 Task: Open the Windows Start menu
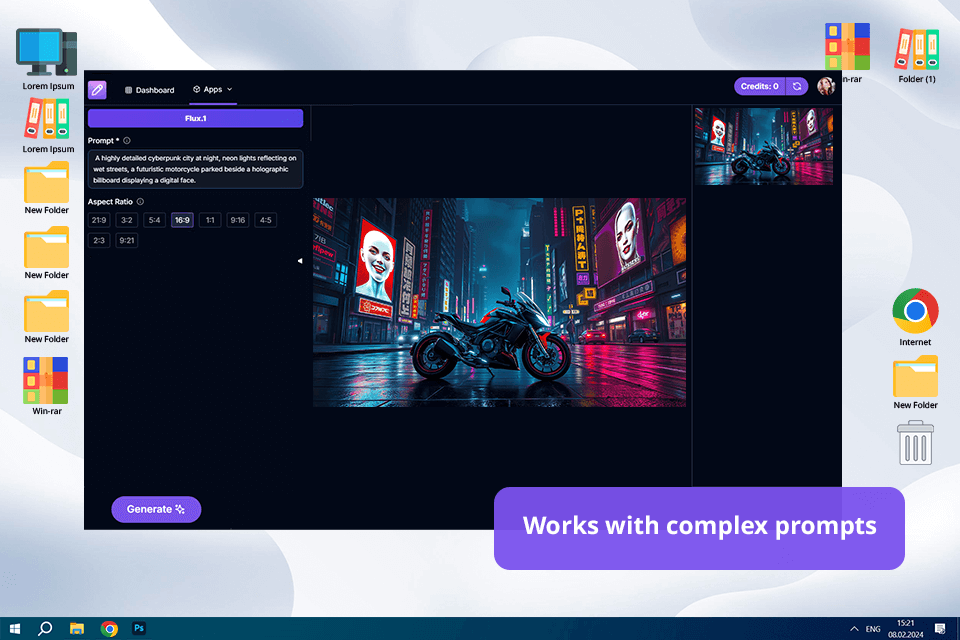(15, 628)
